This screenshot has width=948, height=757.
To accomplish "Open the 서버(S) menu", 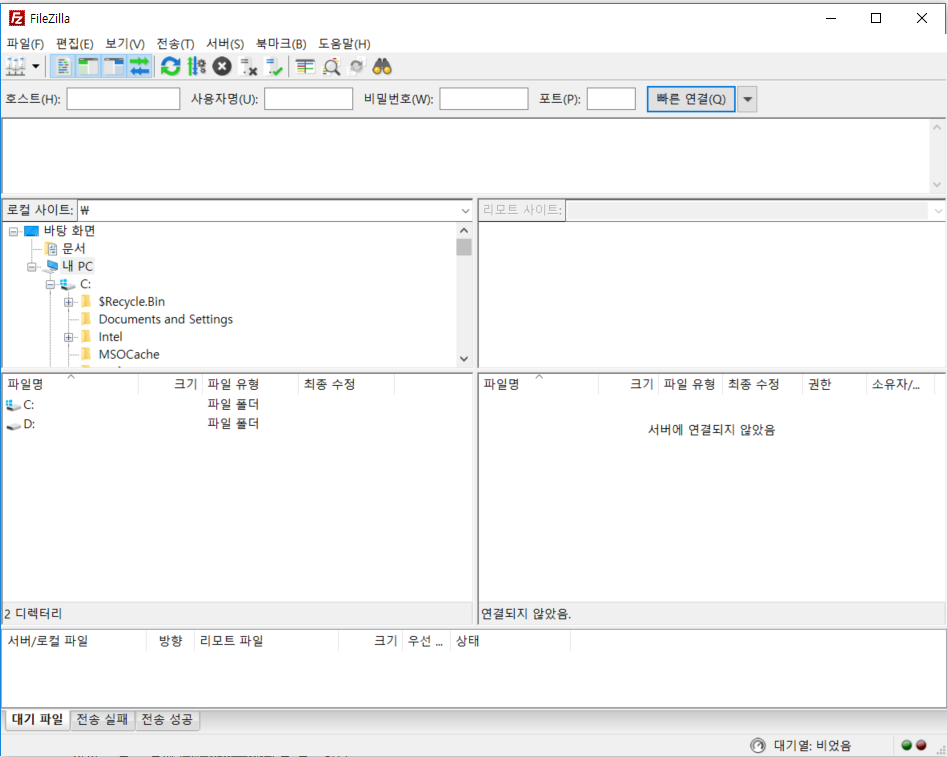I will tap(225, 44).
